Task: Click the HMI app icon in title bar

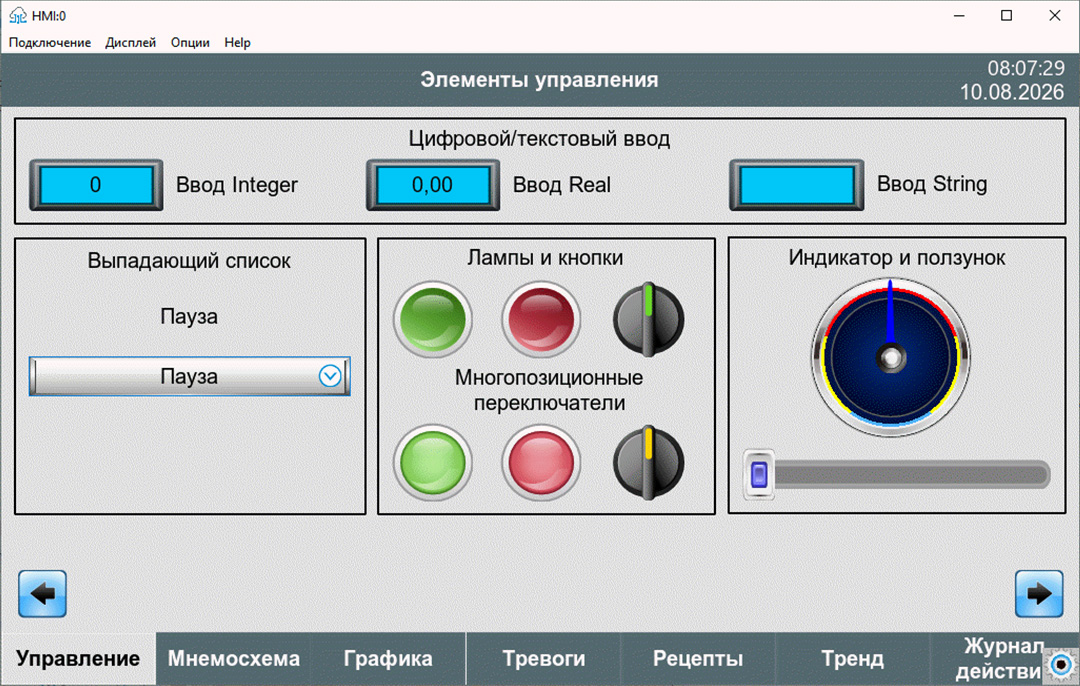Action: (18, 15)
